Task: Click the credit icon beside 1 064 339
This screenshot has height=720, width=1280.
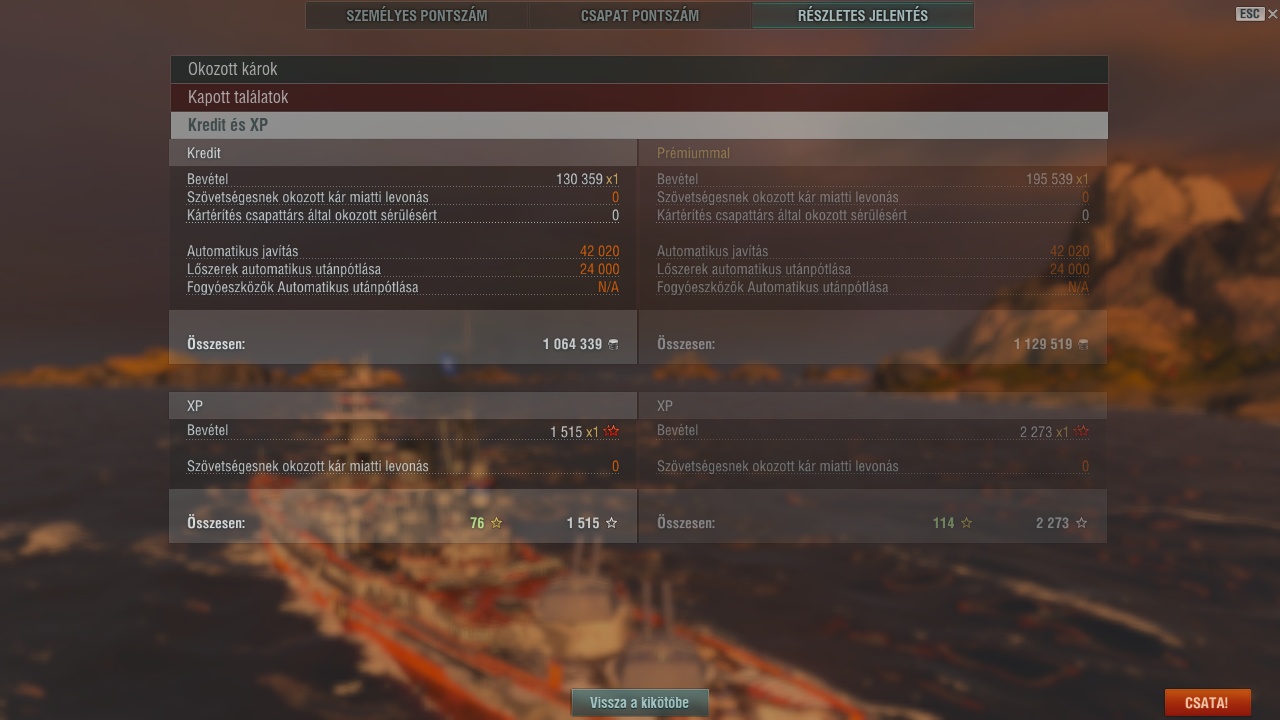Action: coord(613,344)
